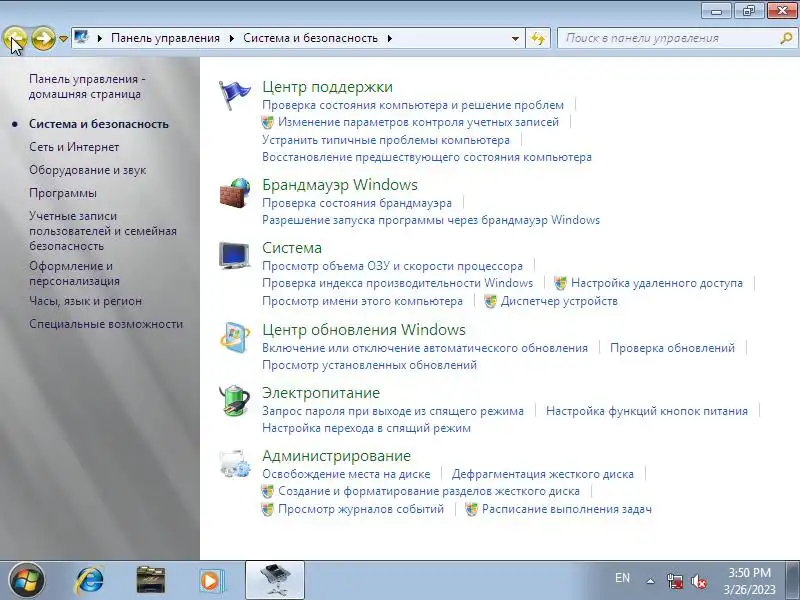
Task: Click Запрос пароля при выходе из спящего режима
Action: [393, 411]
